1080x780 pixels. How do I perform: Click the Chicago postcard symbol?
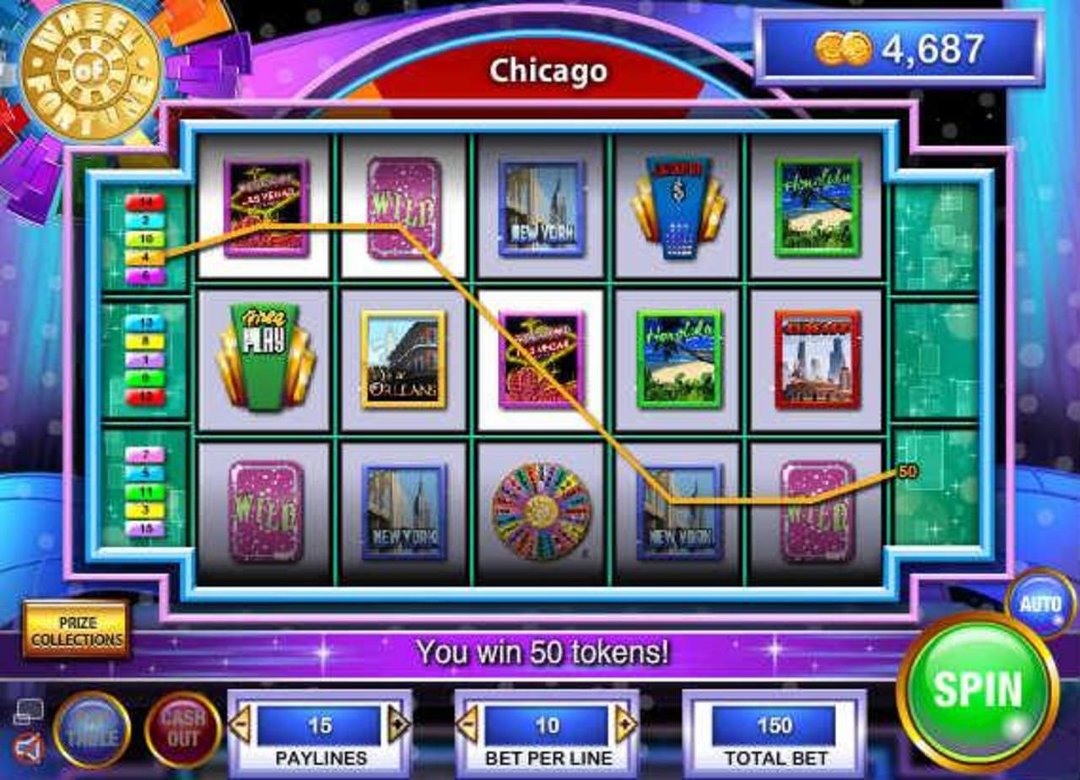point(817,359)
